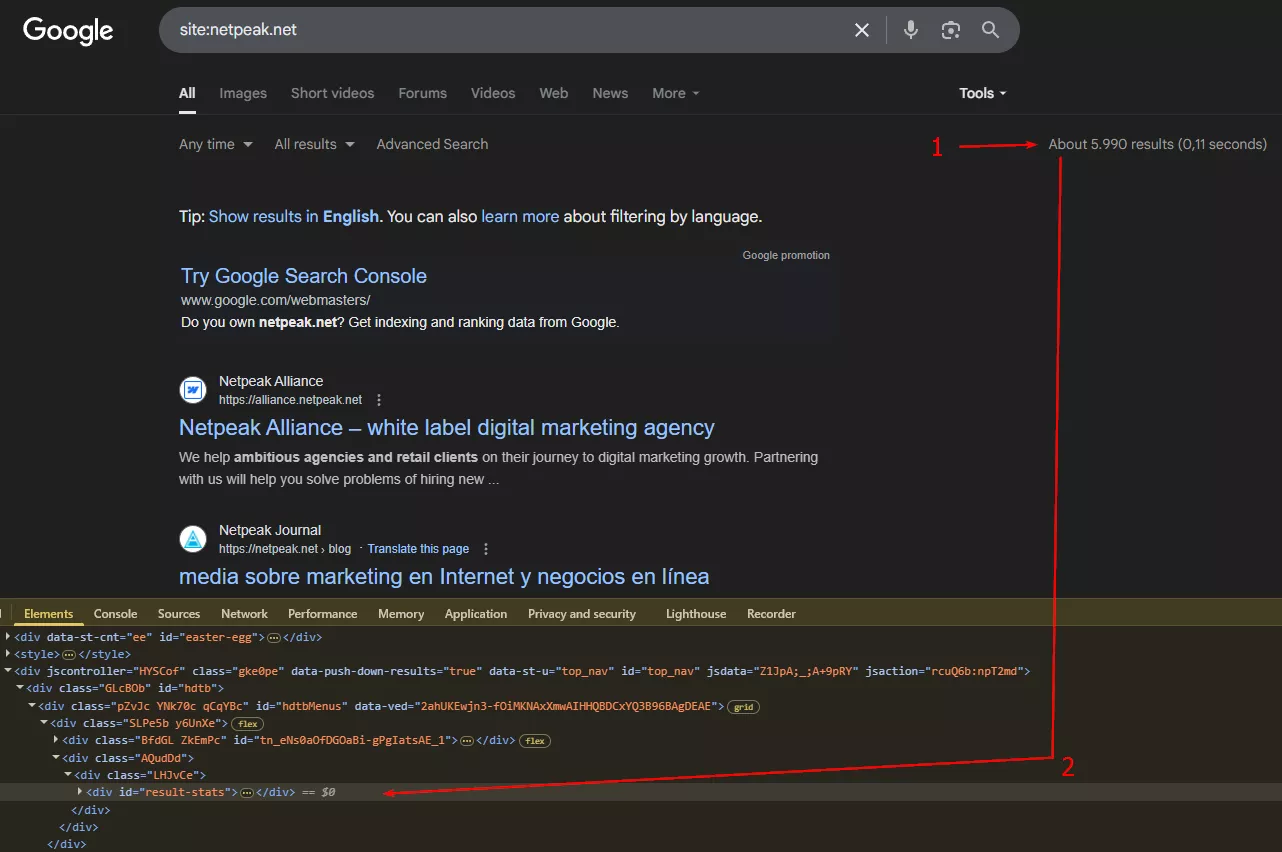1282x852 pixels.
Task: Click flex badge on BfdGL ZkEmPc node
Action: click(x=535, y=741)
